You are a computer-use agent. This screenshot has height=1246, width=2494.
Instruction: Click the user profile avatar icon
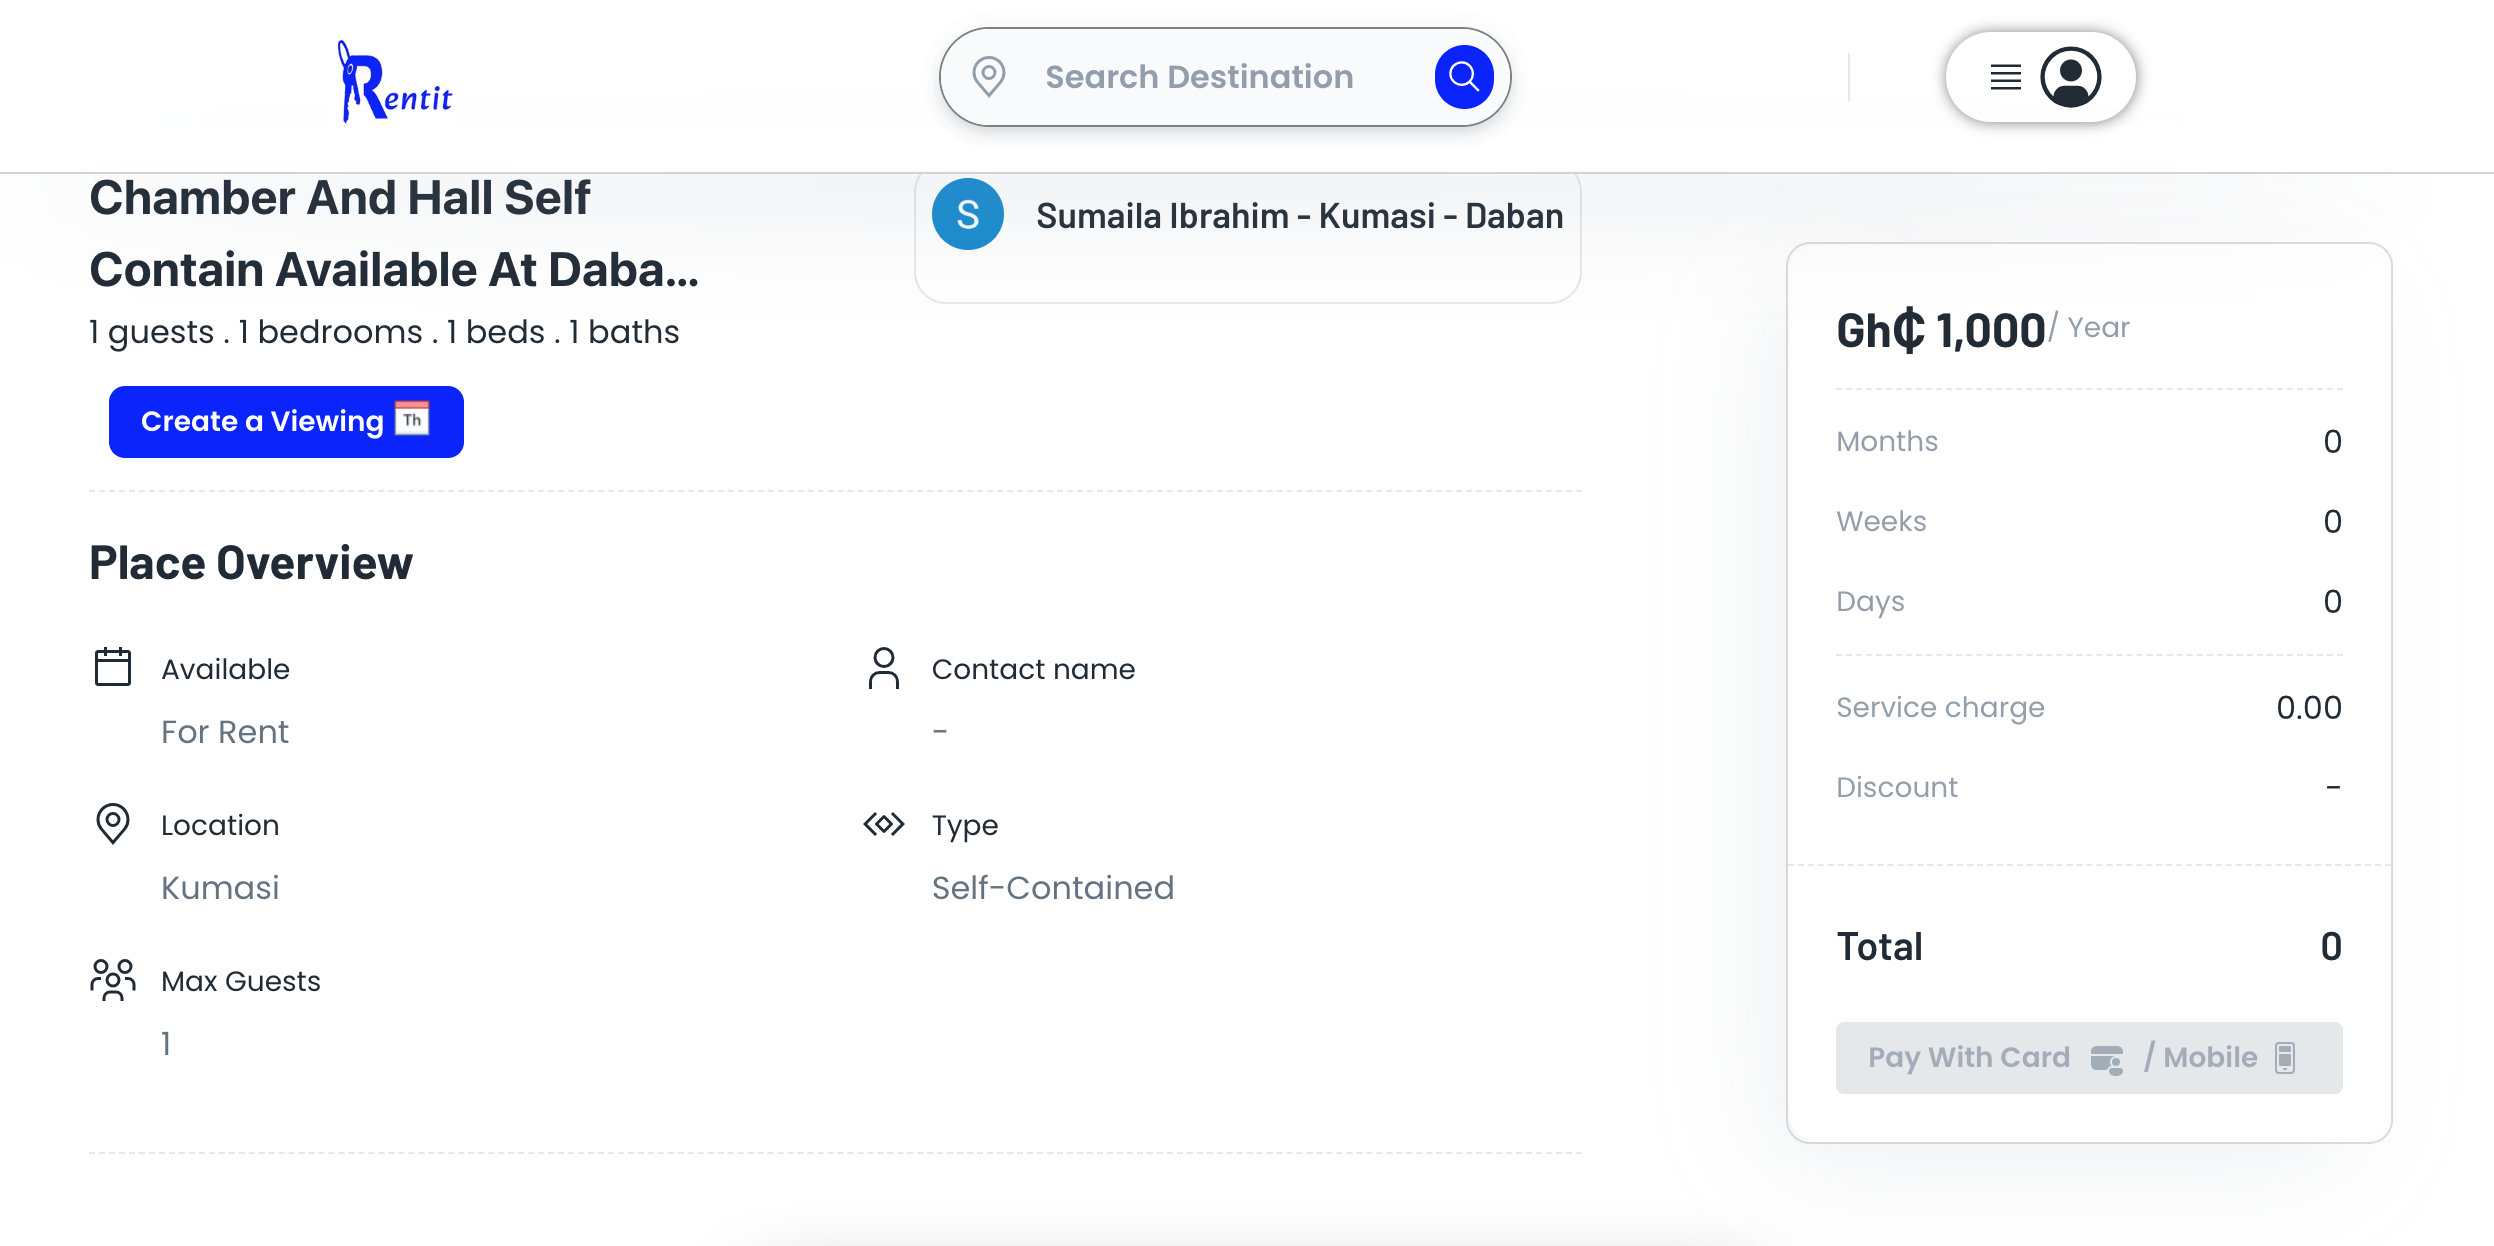tap(2070, 77)
